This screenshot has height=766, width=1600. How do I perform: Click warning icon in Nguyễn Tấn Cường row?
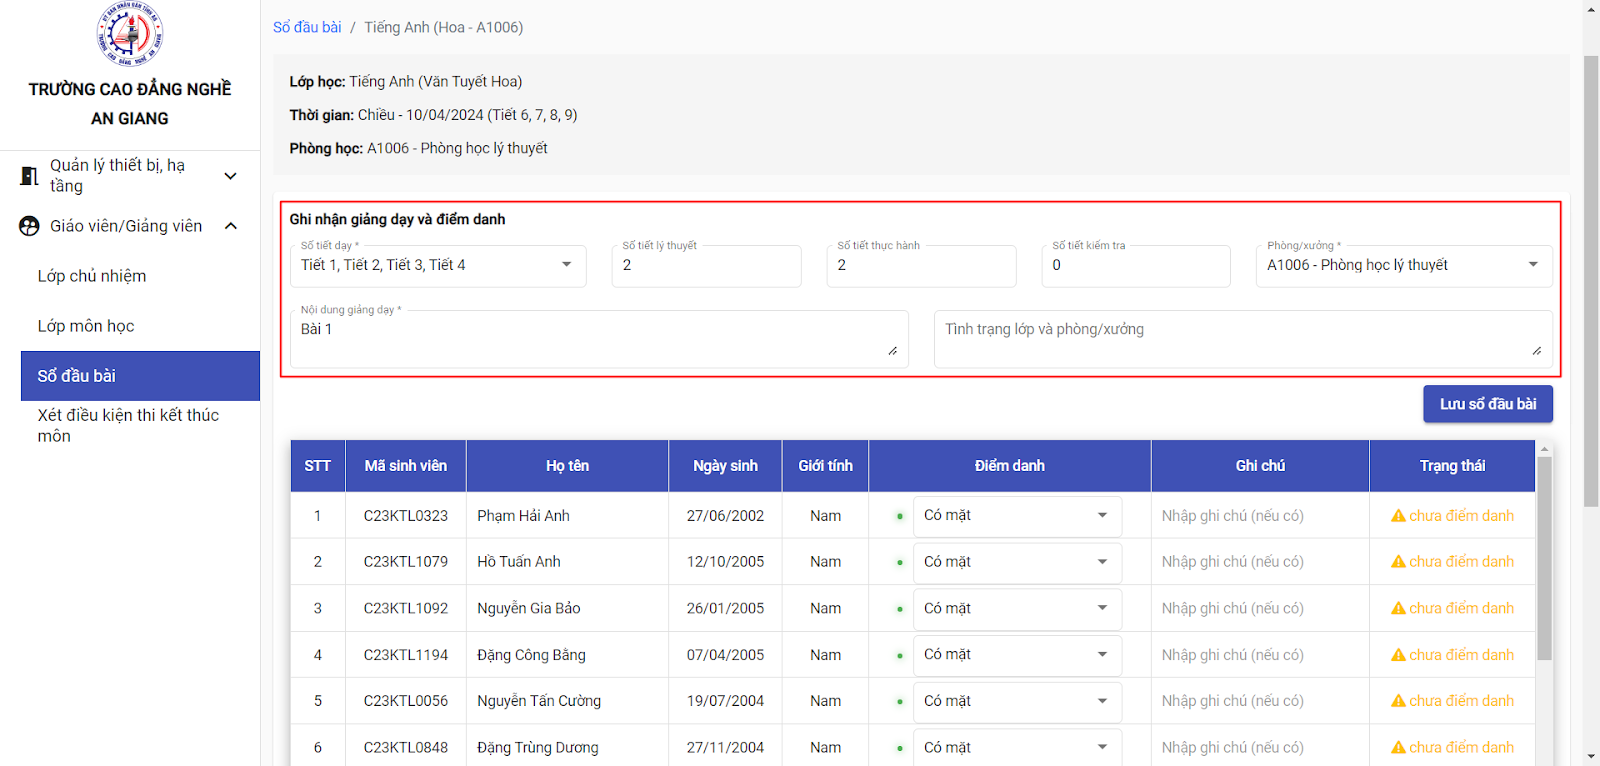tap(1398, 701)
